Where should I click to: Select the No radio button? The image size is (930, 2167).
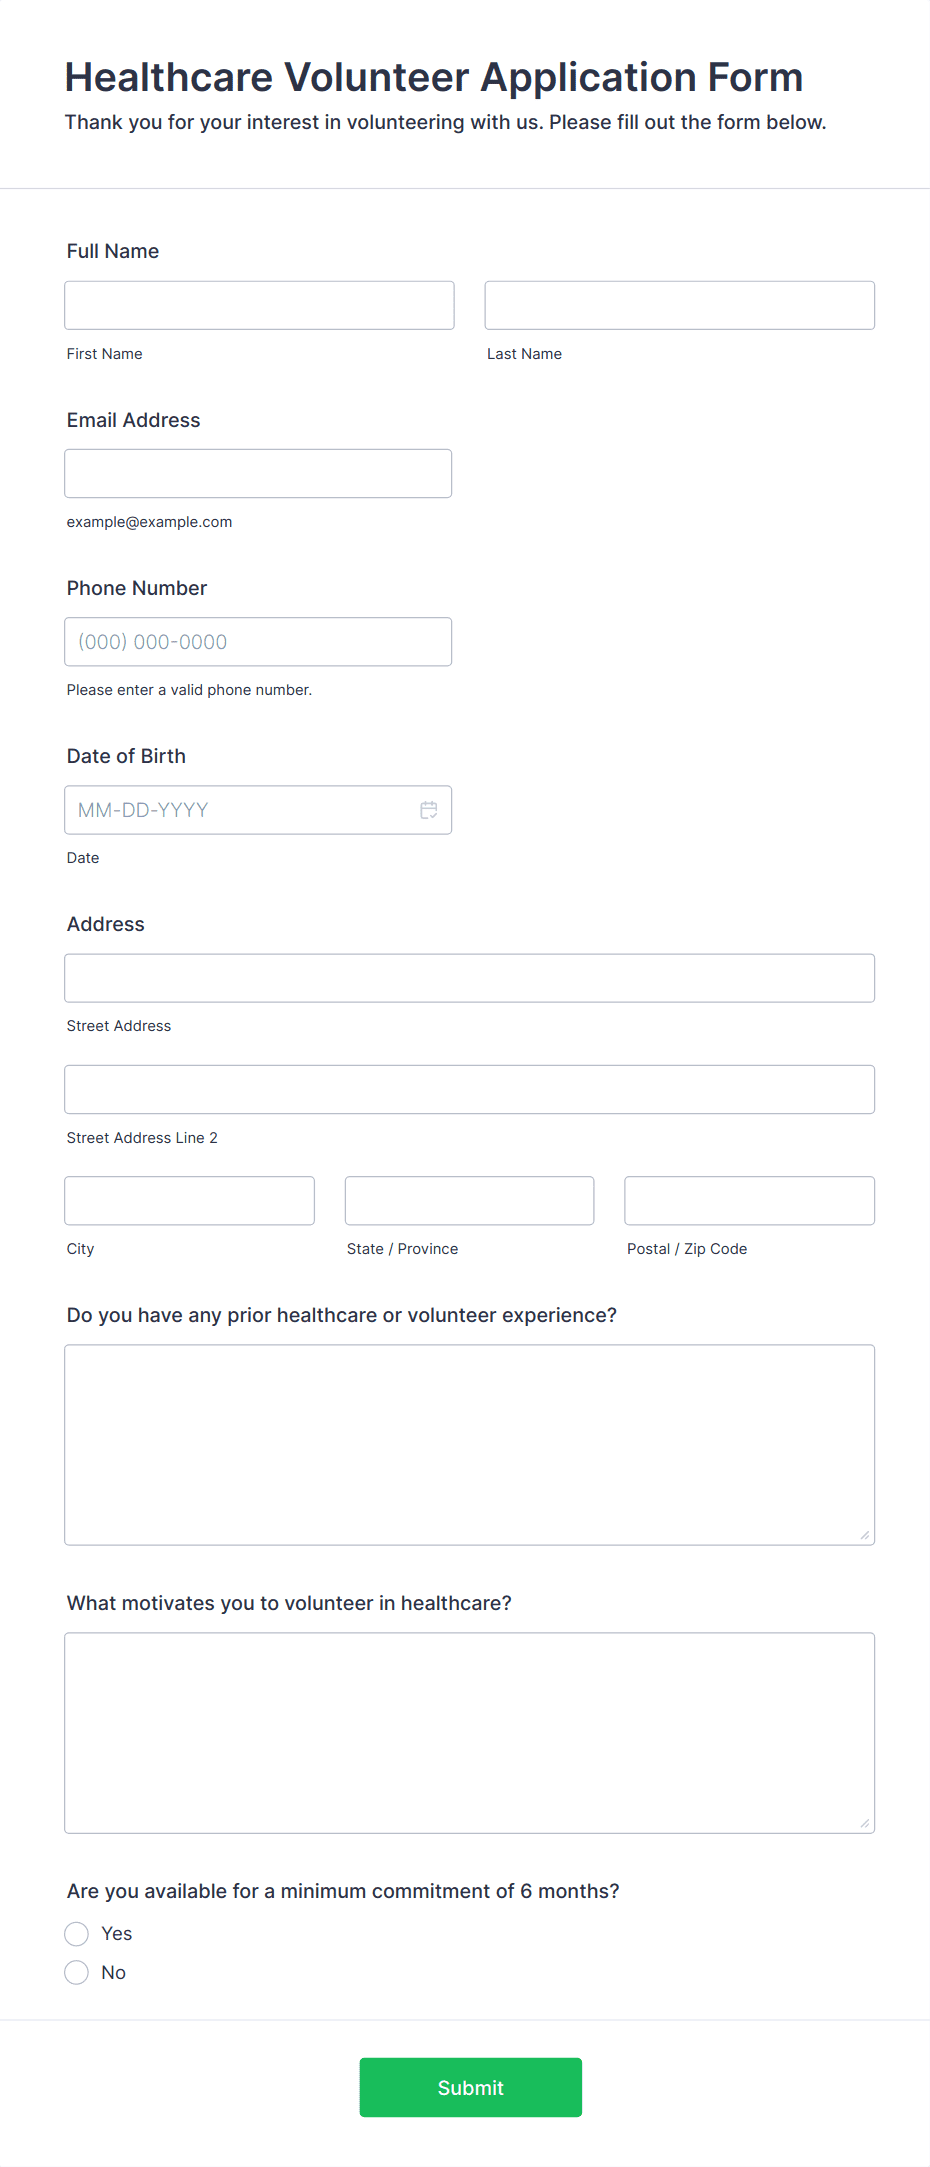(x=76, y=1972)
